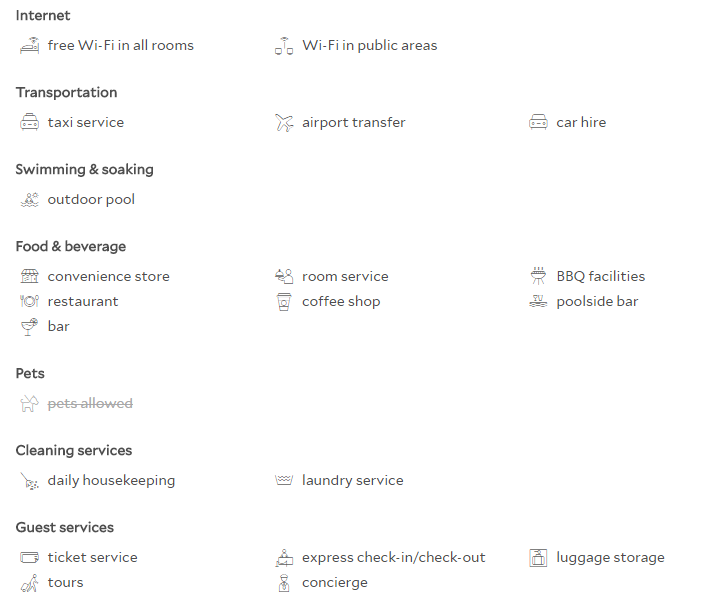
Task: Click the bar cocktail glass icon
Action: pyautogui.click(x=29, y=327)
